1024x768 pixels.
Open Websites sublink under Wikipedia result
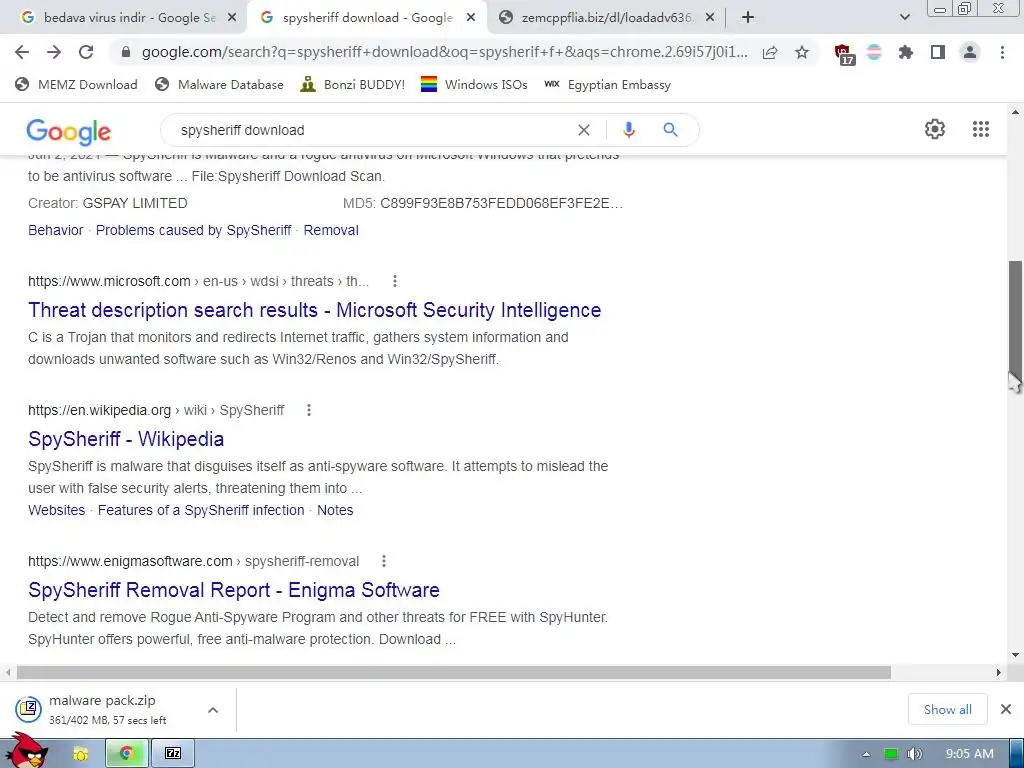click(57, 510)
